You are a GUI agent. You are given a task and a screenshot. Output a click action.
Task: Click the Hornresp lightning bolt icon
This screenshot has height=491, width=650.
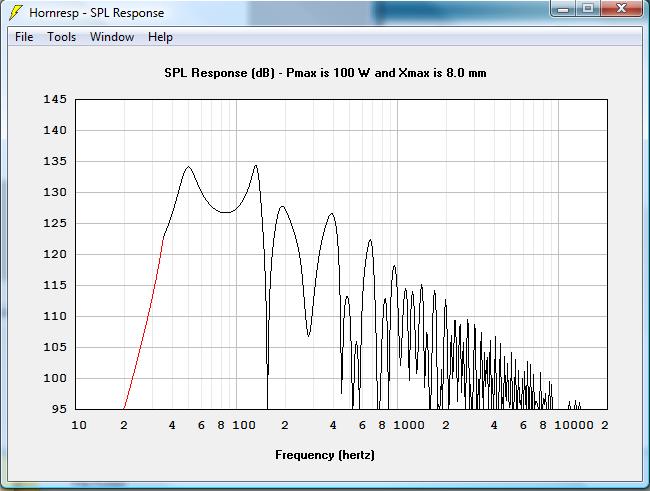click(x=16, y=12)
